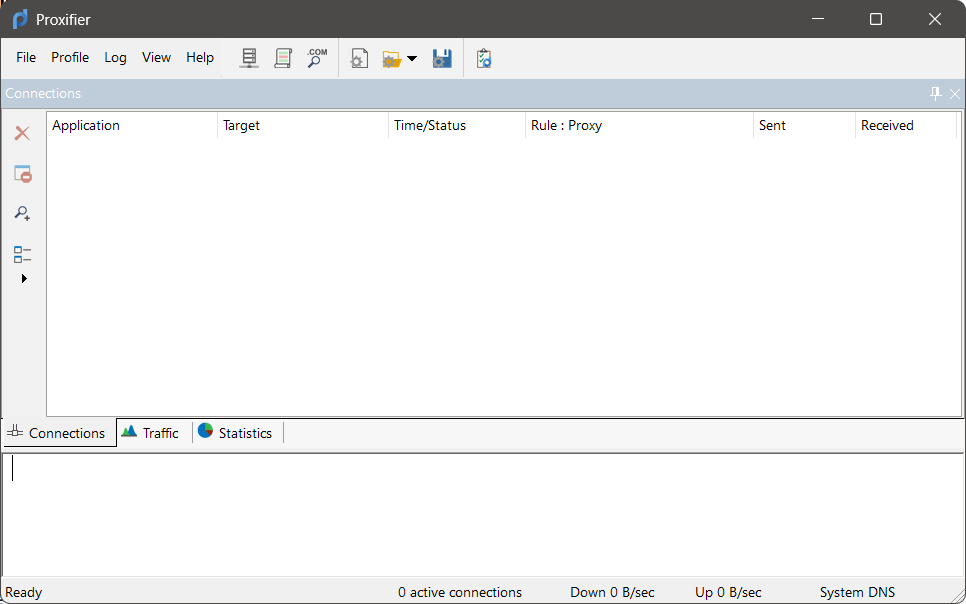This screenshot has height=604, width=966.
Task: Open Name Resolution (.COM magnifier) icon
Action: pyautogui.click(x=317, y=58)
